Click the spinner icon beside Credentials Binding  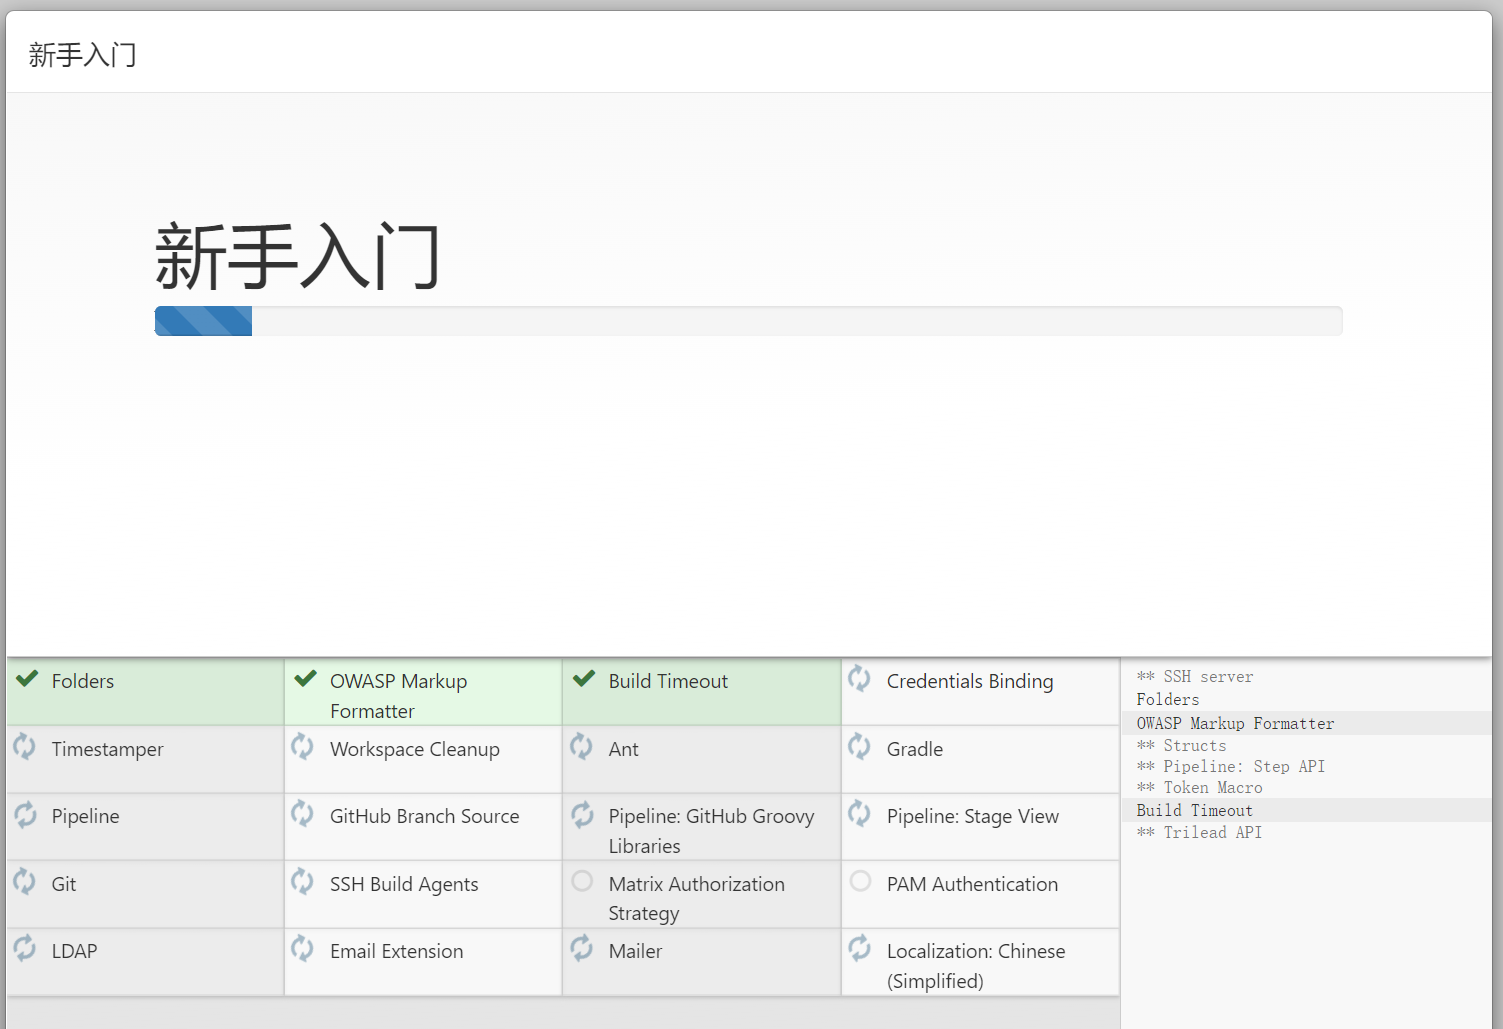[859, 679]
